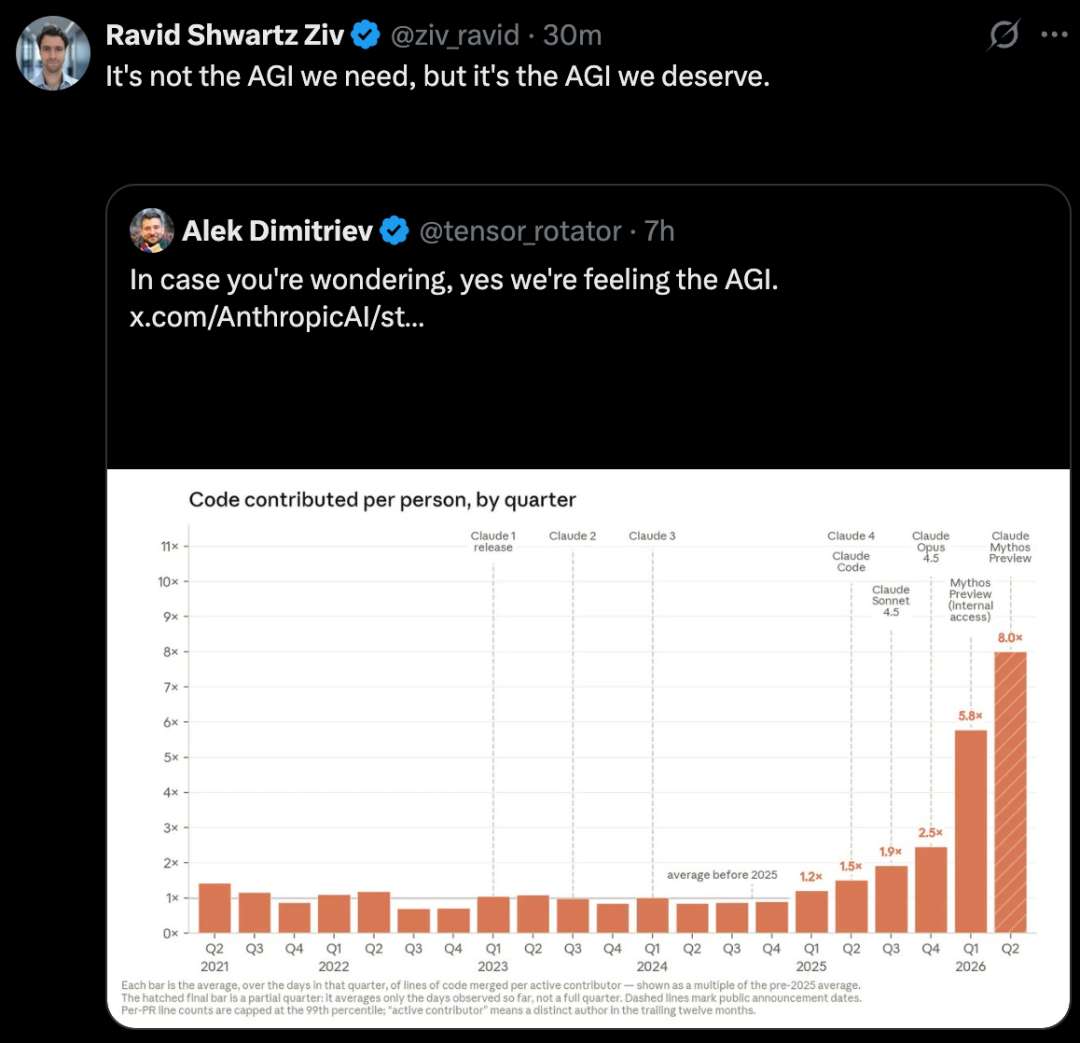Click the 5.8× Q1 2026 bar
Viewport: 1080px width, 1043px height.
(x=970, y=832)
